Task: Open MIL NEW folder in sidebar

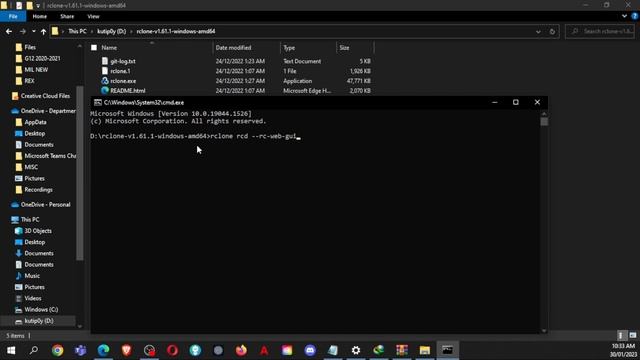Action: 36,70
